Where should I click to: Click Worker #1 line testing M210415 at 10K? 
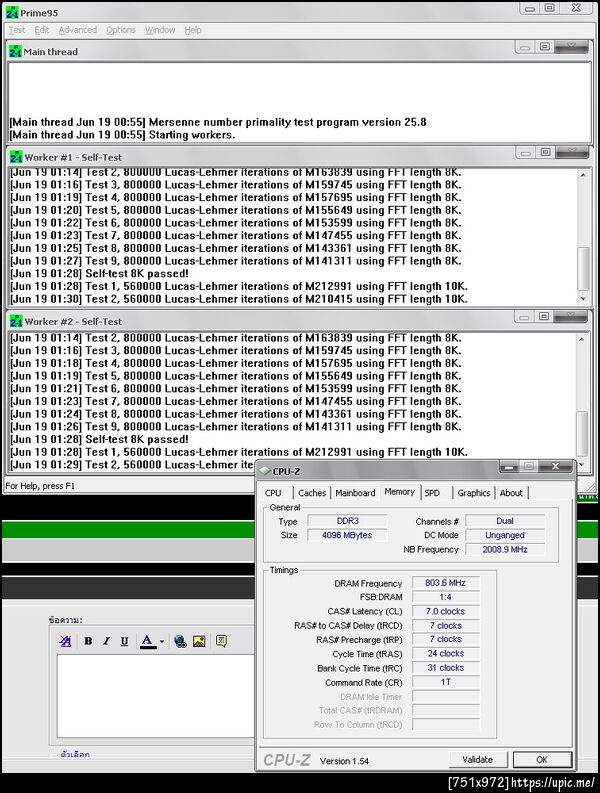[x=239, y=299]
